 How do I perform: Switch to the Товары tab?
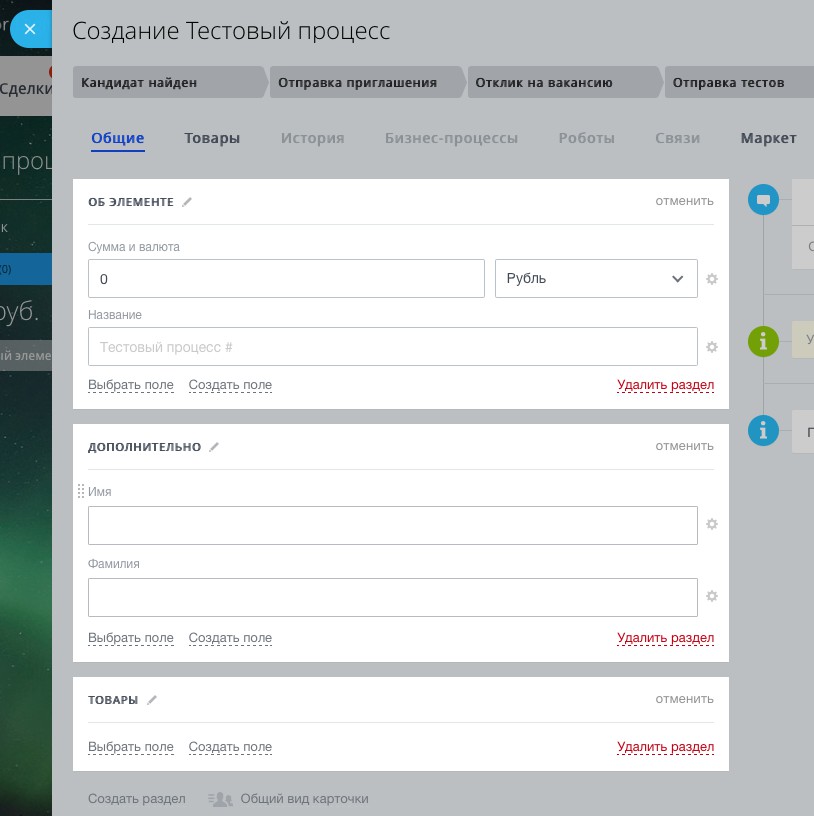[x=212, y=138]
